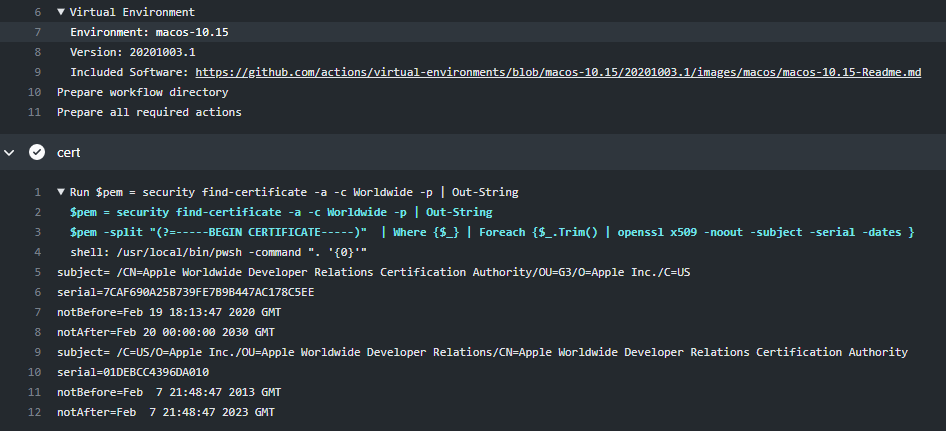Click the Environment: macos-10.15 log line
The width and height of the screenshot is (946, 431).
tap(149, 32)
